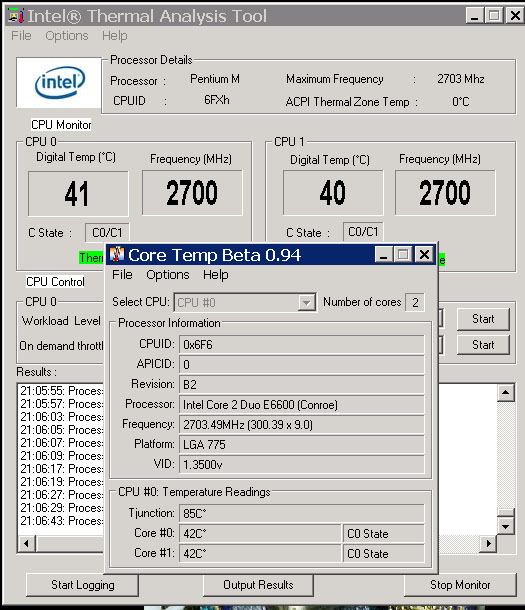Click Number of cores value 2
The image size is (525, 610).
415,302
